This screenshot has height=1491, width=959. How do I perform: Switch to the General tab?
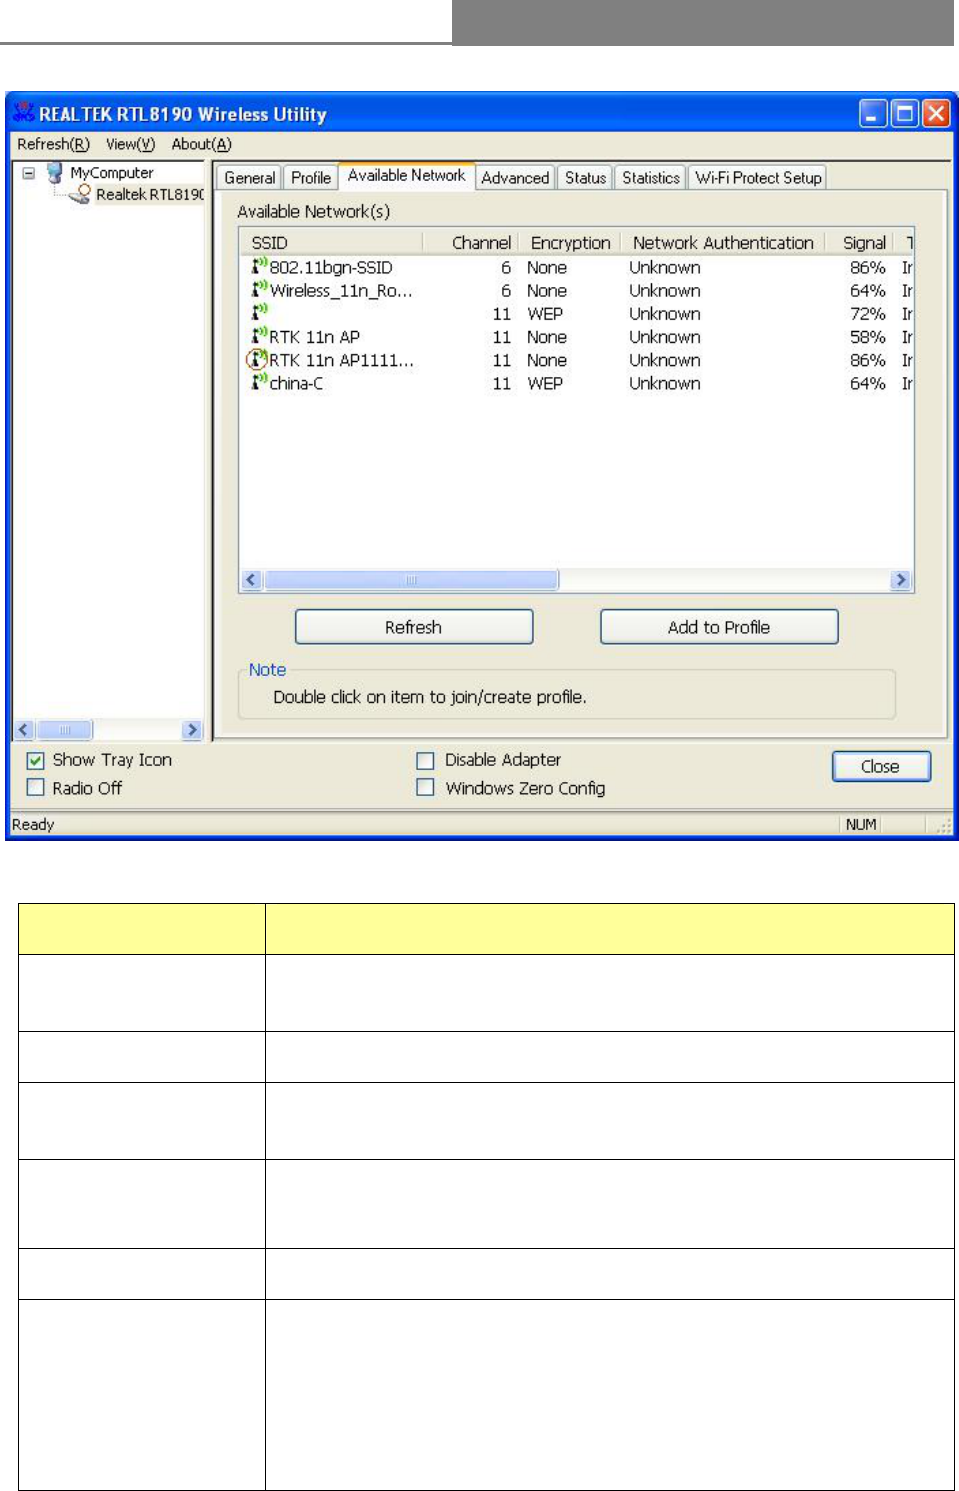point(249,178)
